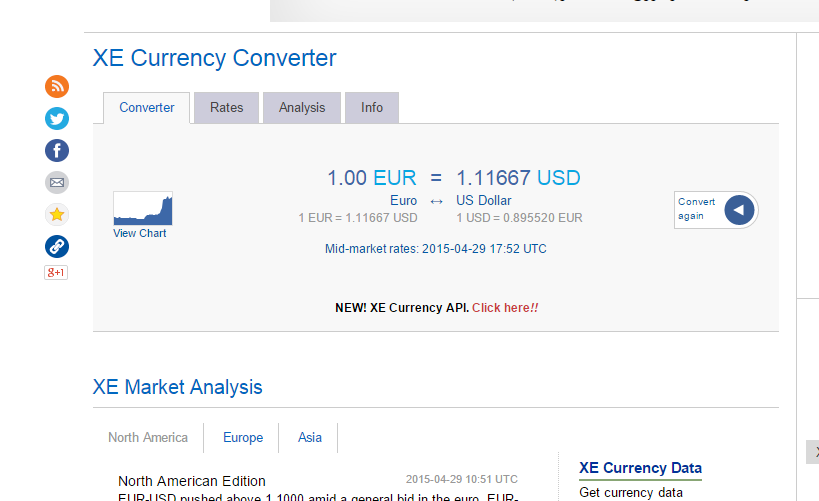819x501 pixels.
Task: Copy link using the chain icon
Action: click(x=57, y=246)
